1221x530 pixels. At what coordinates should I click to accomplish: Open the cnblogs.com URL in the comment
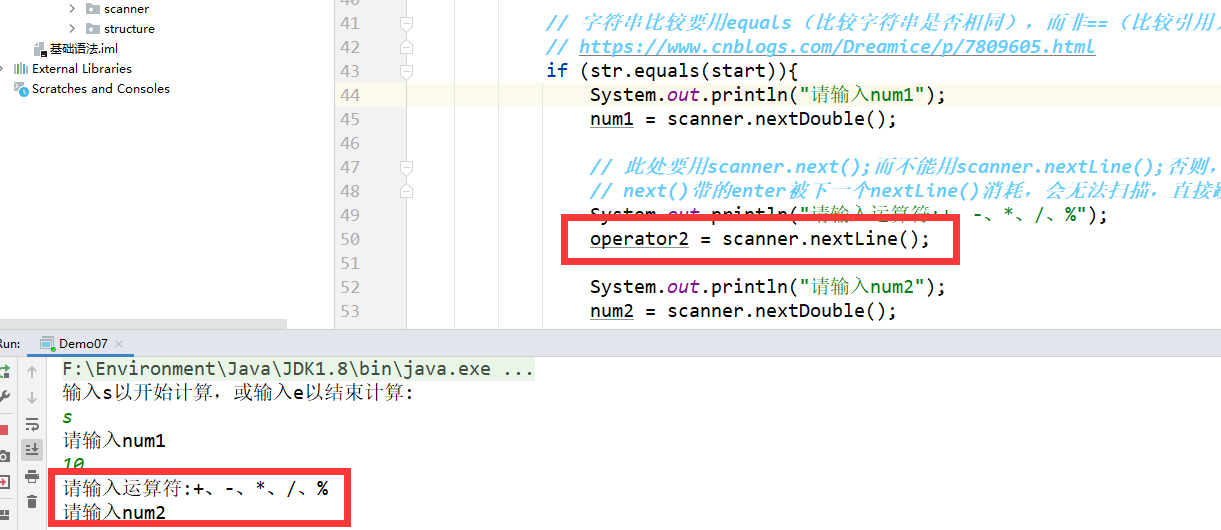[837, 47]
